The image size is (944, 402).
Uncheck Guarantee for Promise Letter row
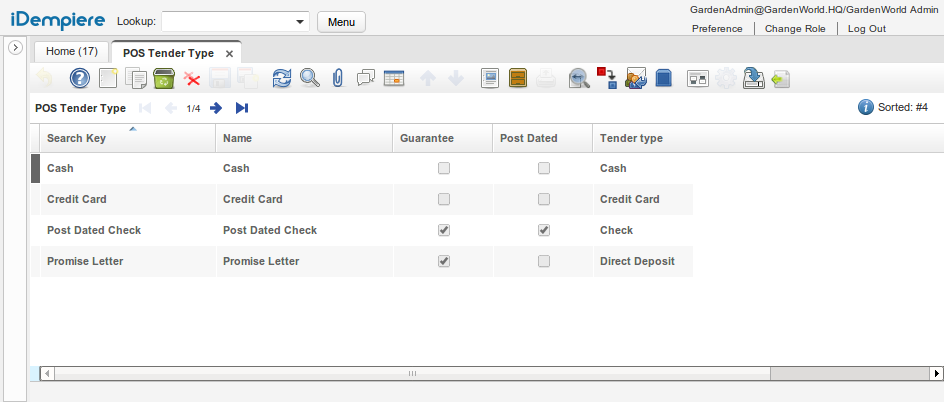(x=444, y=261)
